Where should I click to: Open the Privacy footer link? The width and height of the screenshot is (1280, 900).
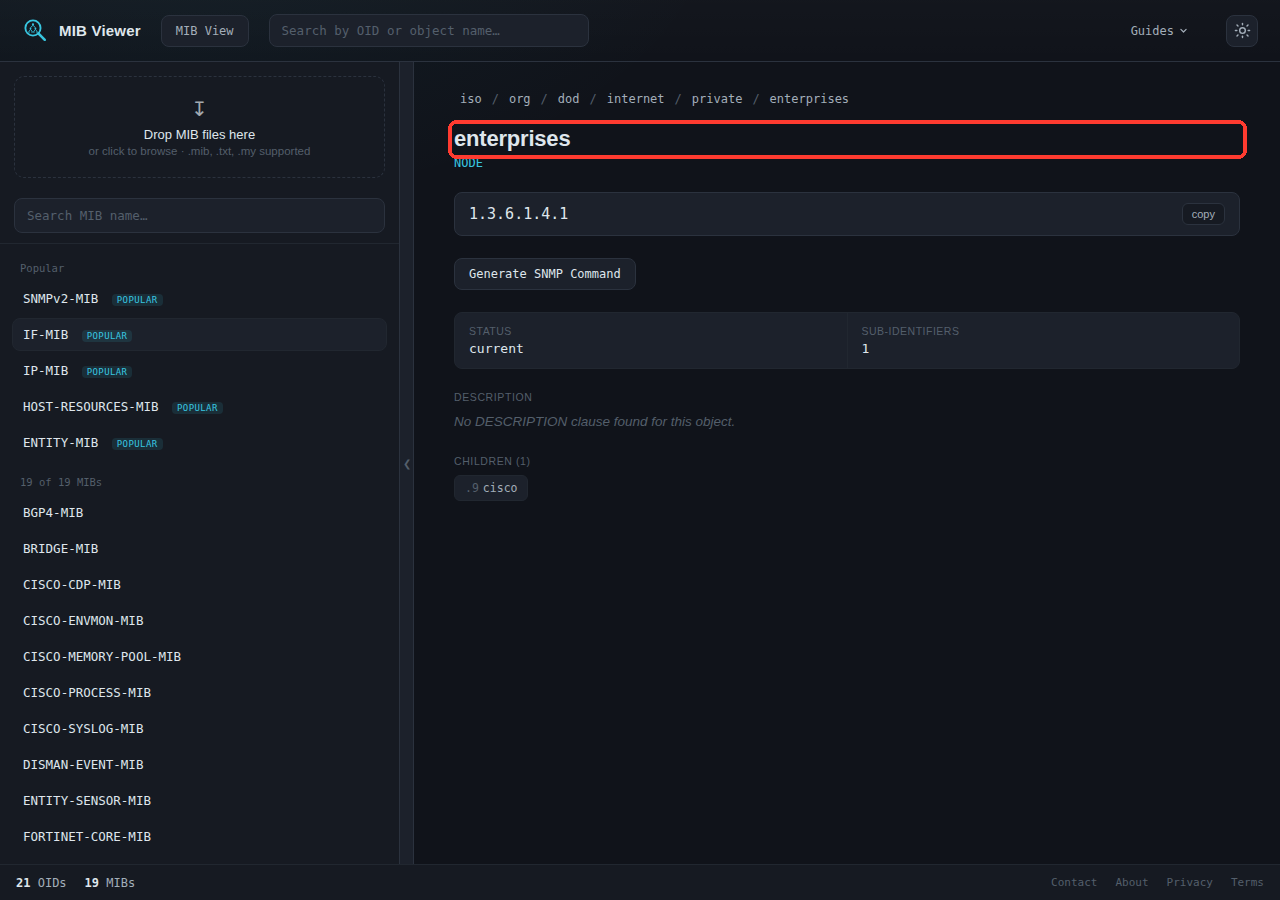[x=1190, y=882]
